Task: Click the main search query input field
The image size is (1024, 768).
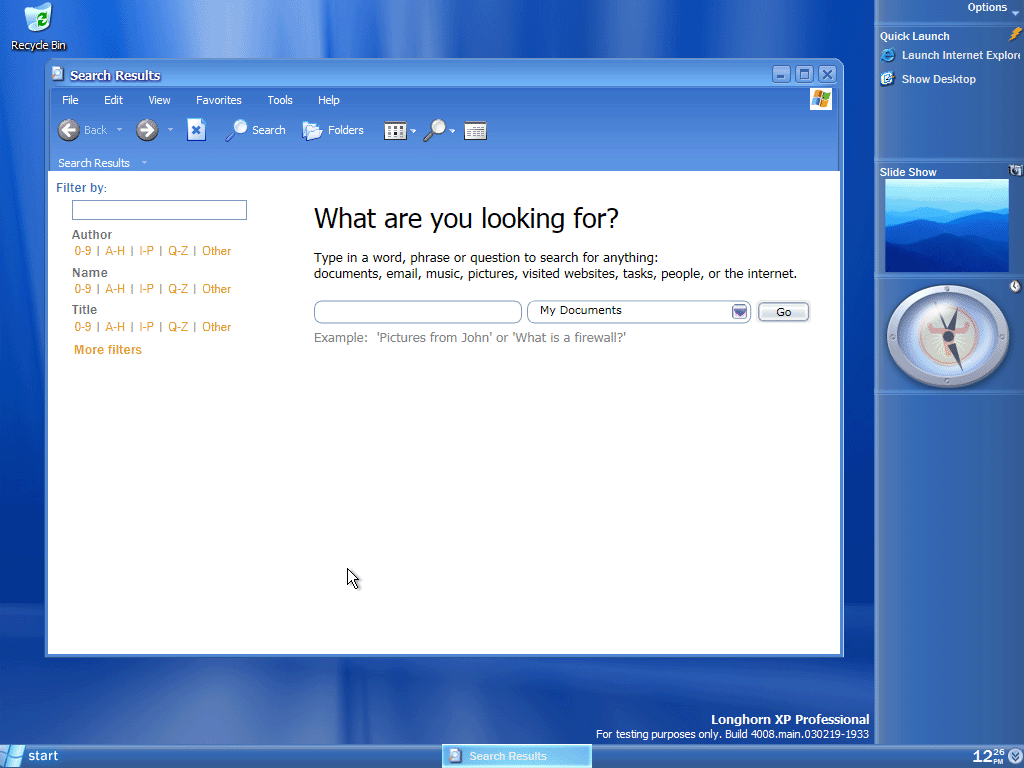Action: pyautogui.click(x=418, y=312)
